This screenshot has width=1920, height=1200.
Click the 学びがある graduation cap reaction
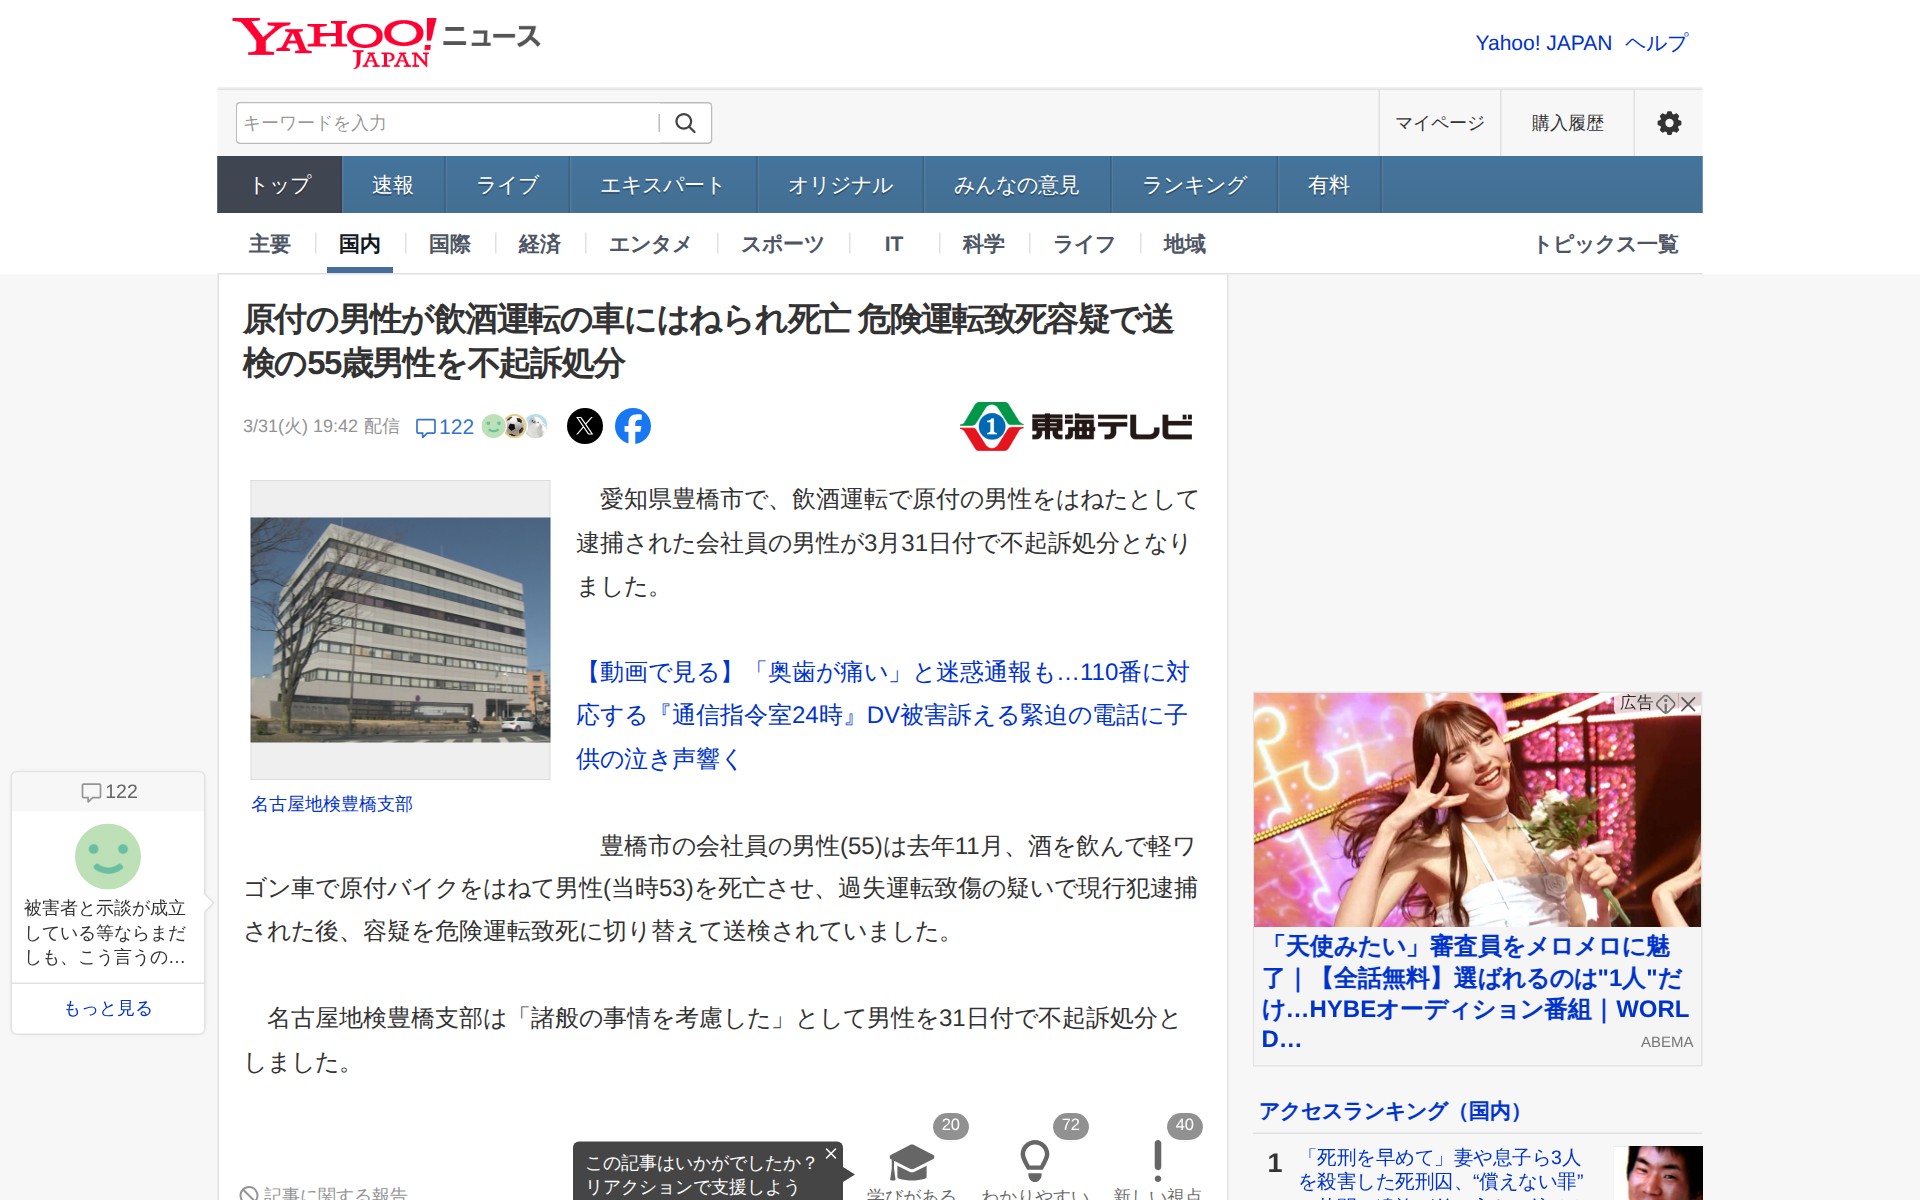pos(911,1162)
